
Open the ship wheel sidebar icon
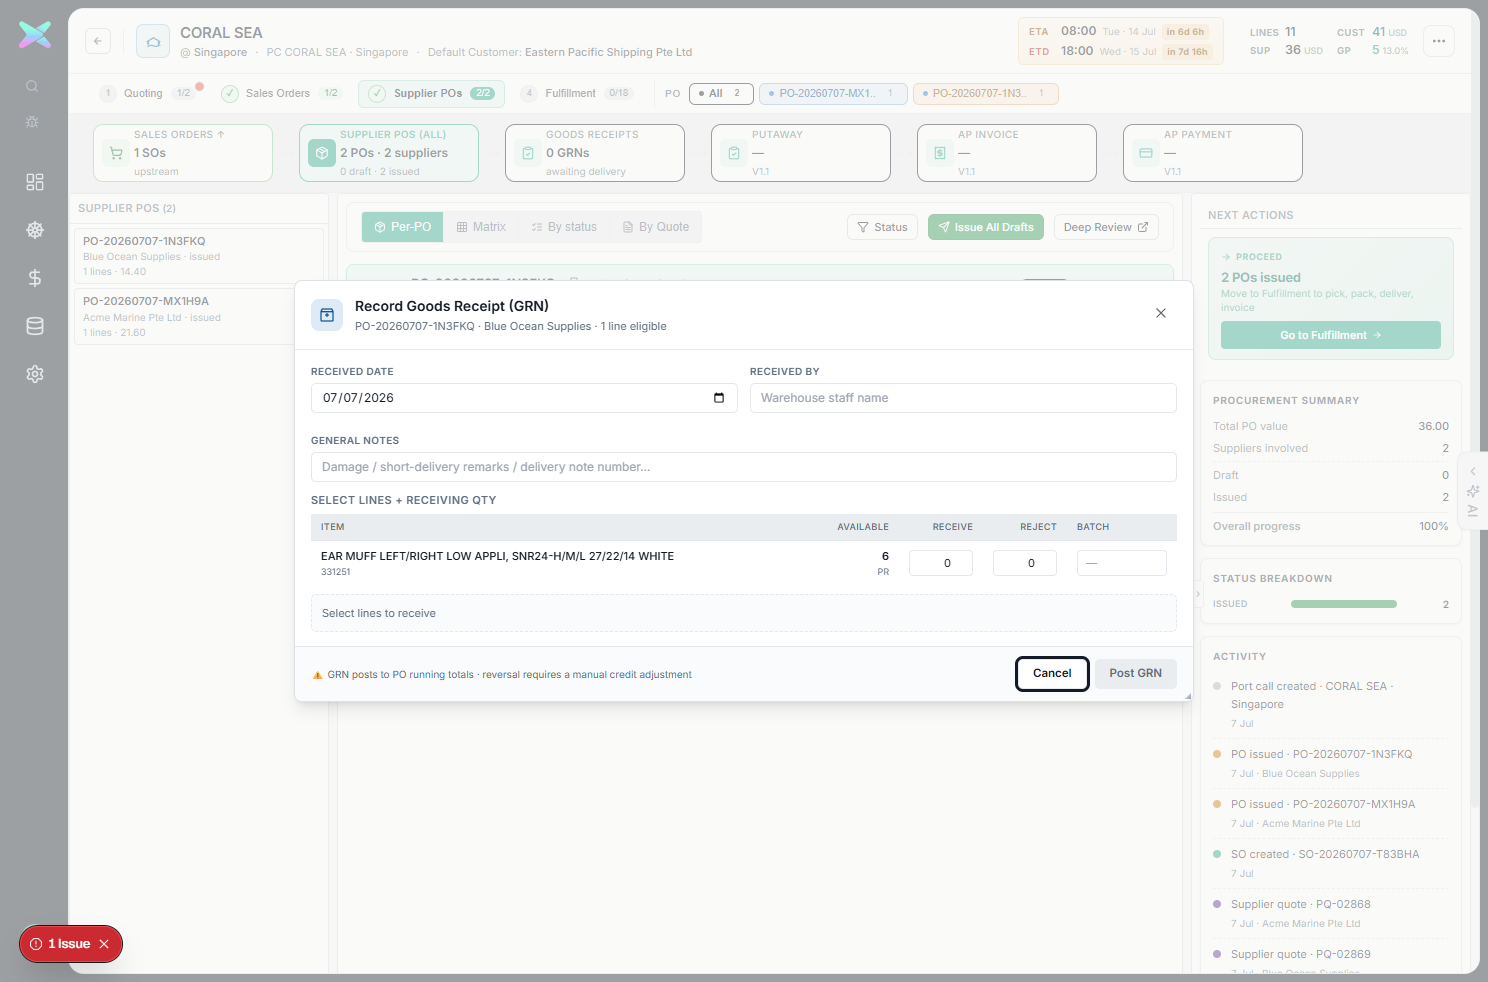coord(35,230)
